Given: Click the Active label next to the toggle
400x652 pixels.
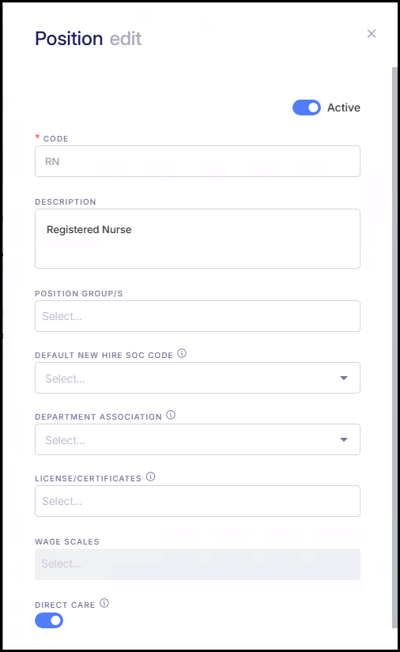Looking at the screenshot, I should [x=343, y=108].
